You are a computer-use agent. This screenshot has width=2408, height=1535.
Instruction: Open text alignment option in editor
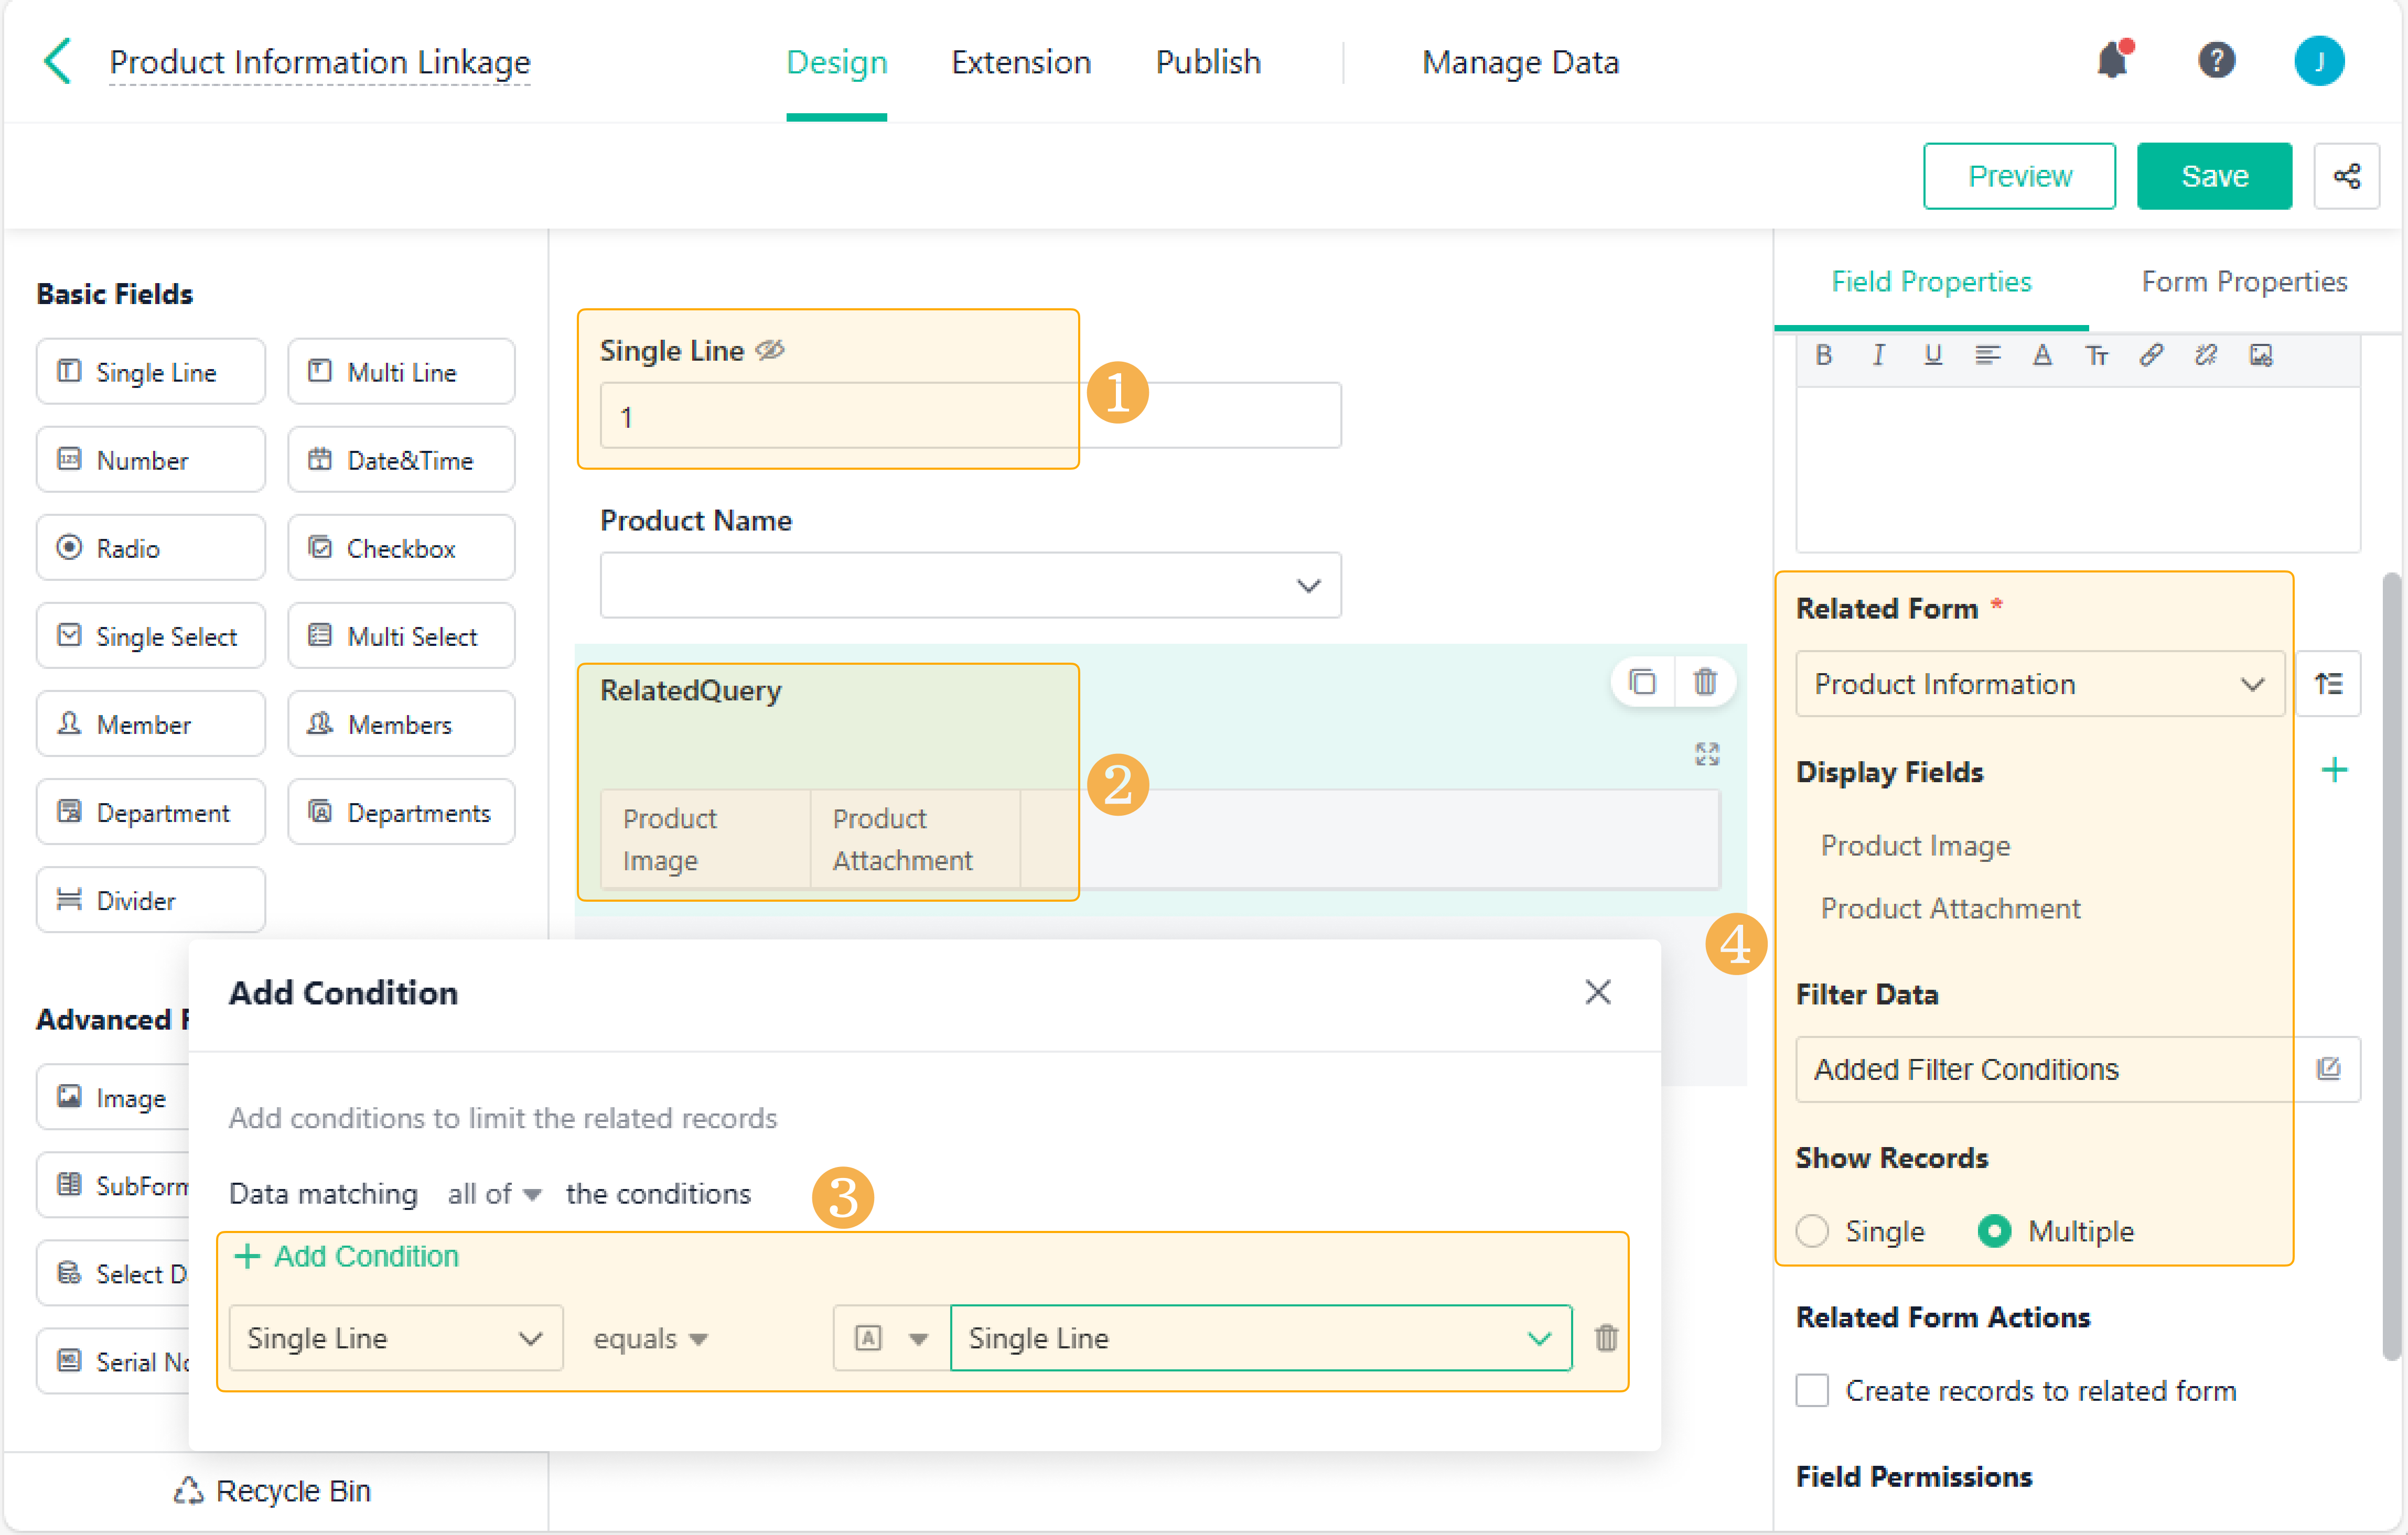[1987, 356]
